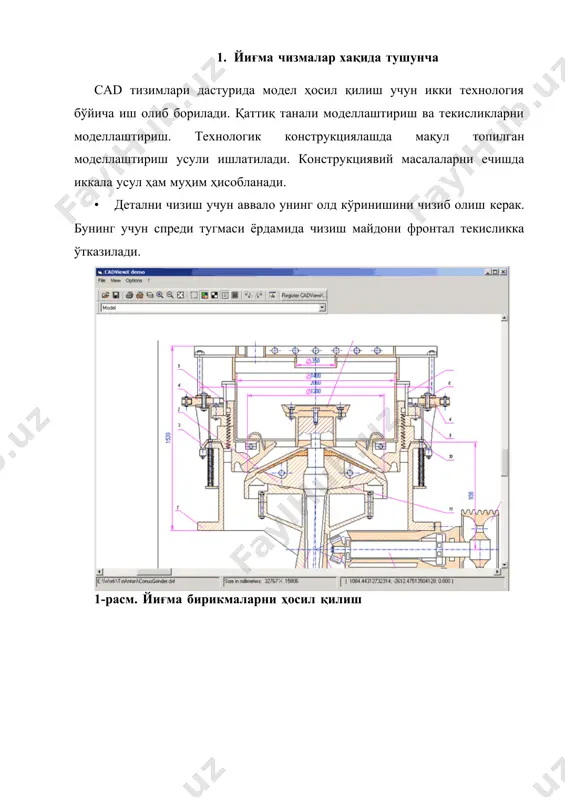Click the Print icon in toolbar
Image resolution: width=565 pixels, height=800 pixels.
pyautogui.click(x=129, y=295)
